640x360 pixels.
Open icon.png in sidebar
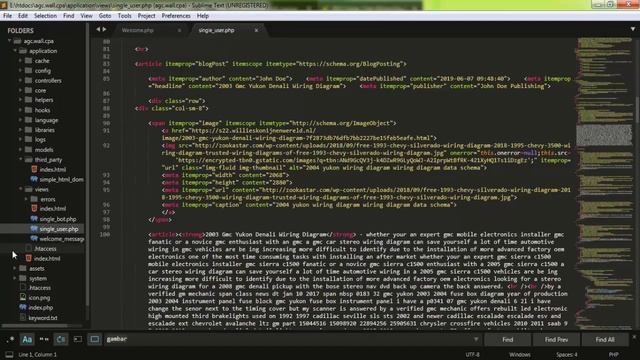coord(39,298)
